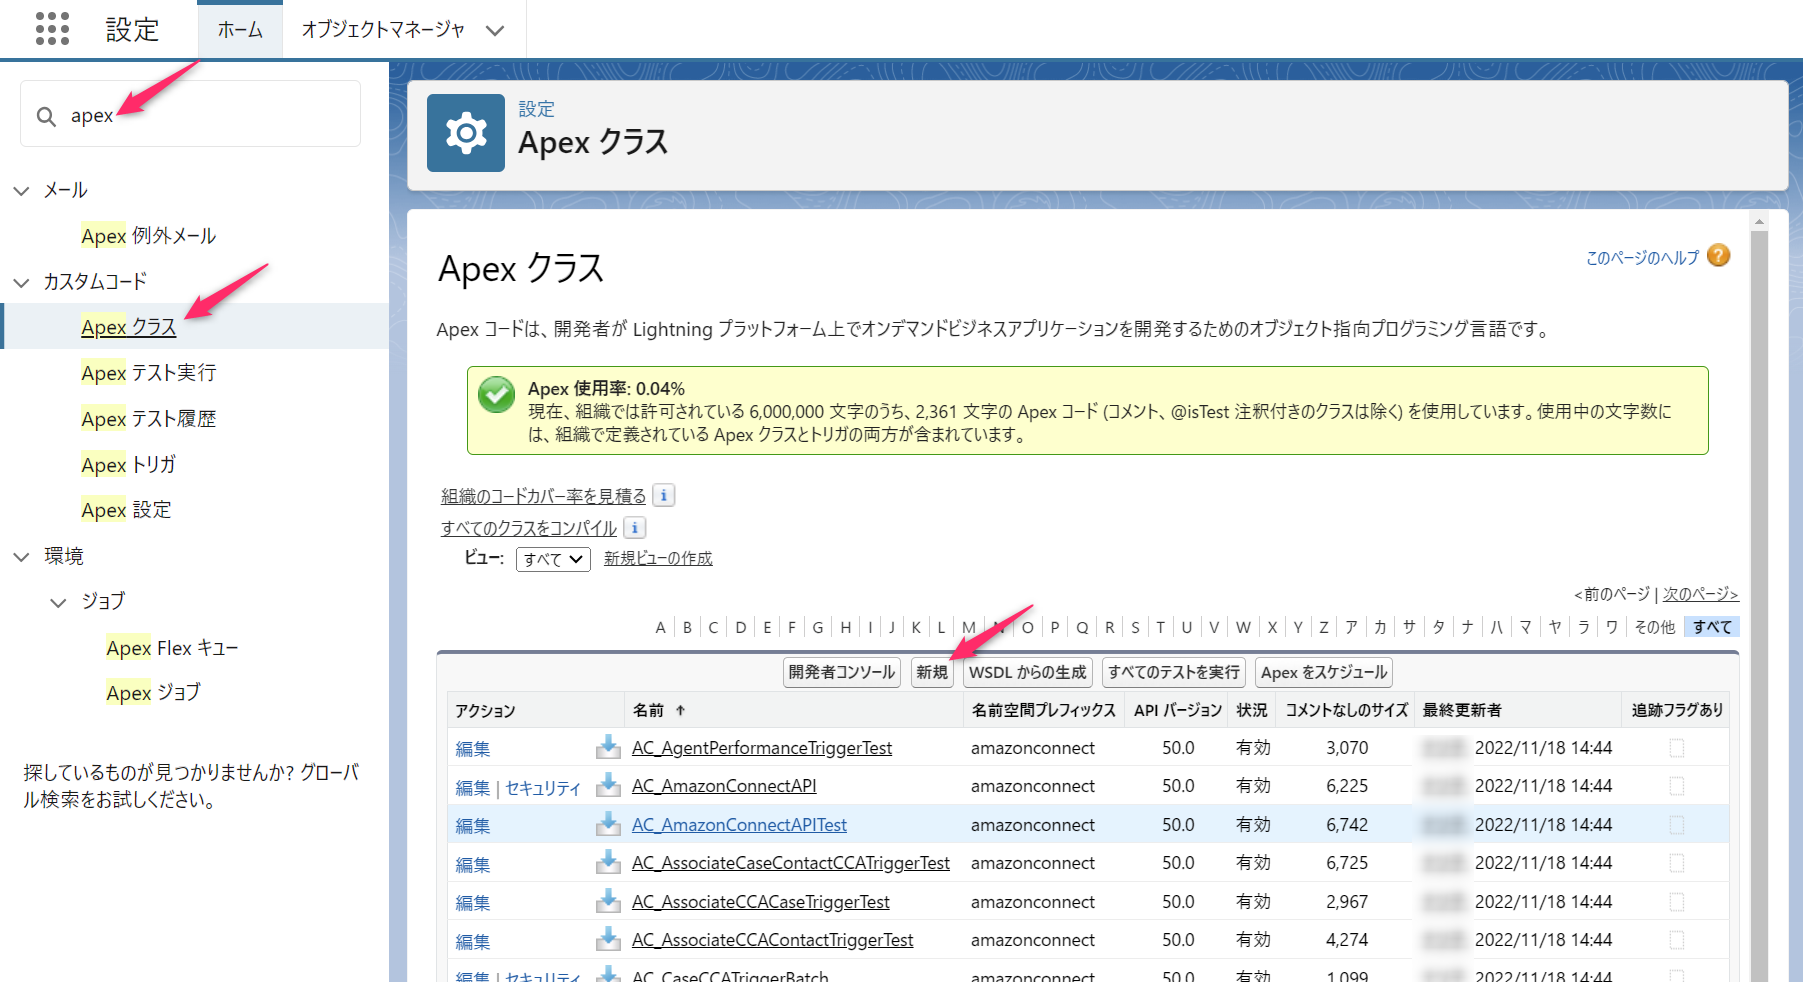Click the Apex をスケジュール button
This screenshot has width=1803, height=982.
[1324, 672]
